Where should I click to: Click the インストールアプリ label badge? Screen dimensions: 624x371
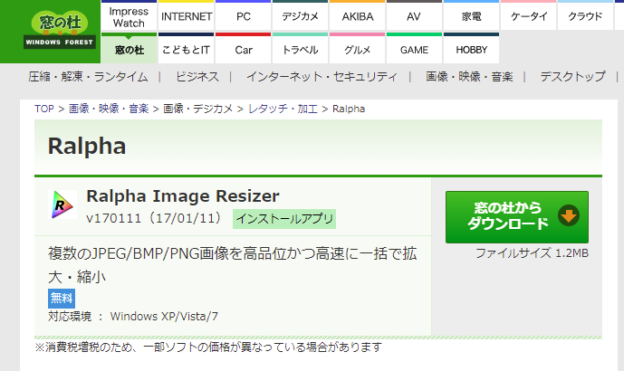pos(284,219)
